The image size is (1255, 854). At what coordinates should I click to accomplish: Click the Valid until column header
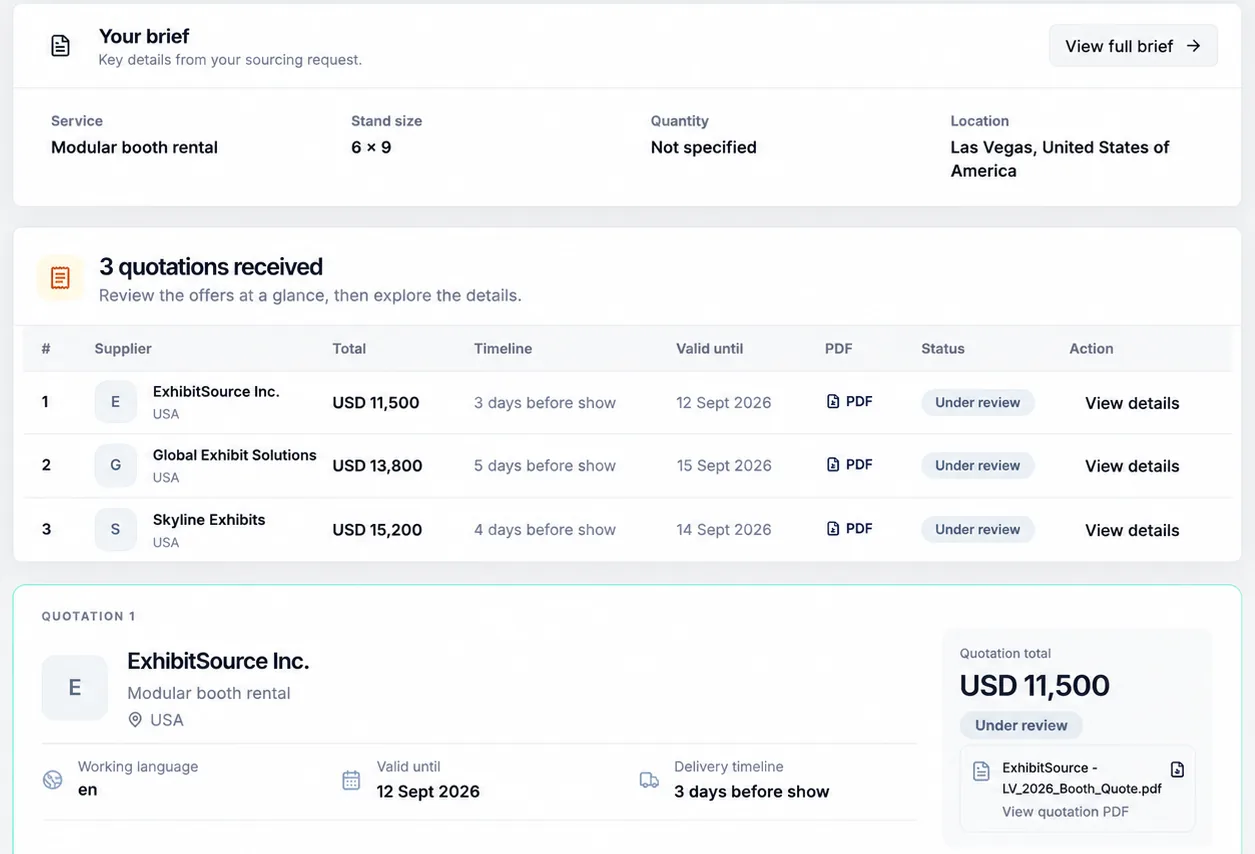[709, 349]
